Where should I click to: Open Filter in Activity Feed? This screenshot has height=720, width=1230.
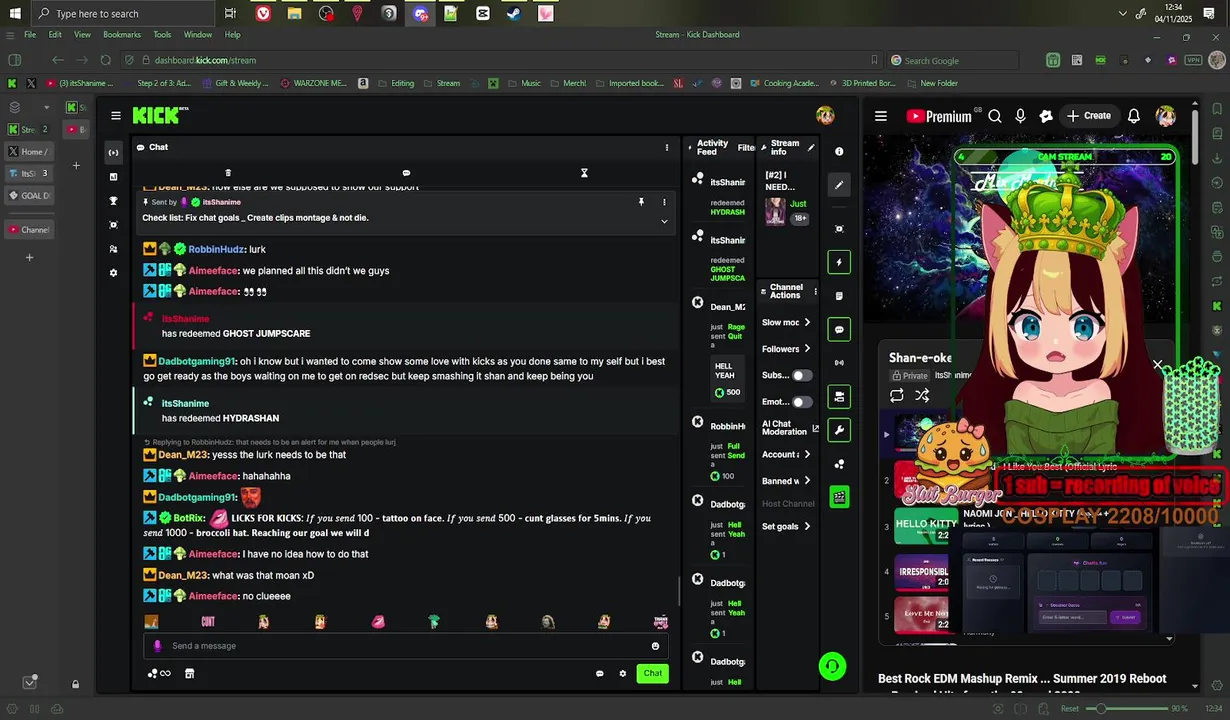(x=746, y=148)
